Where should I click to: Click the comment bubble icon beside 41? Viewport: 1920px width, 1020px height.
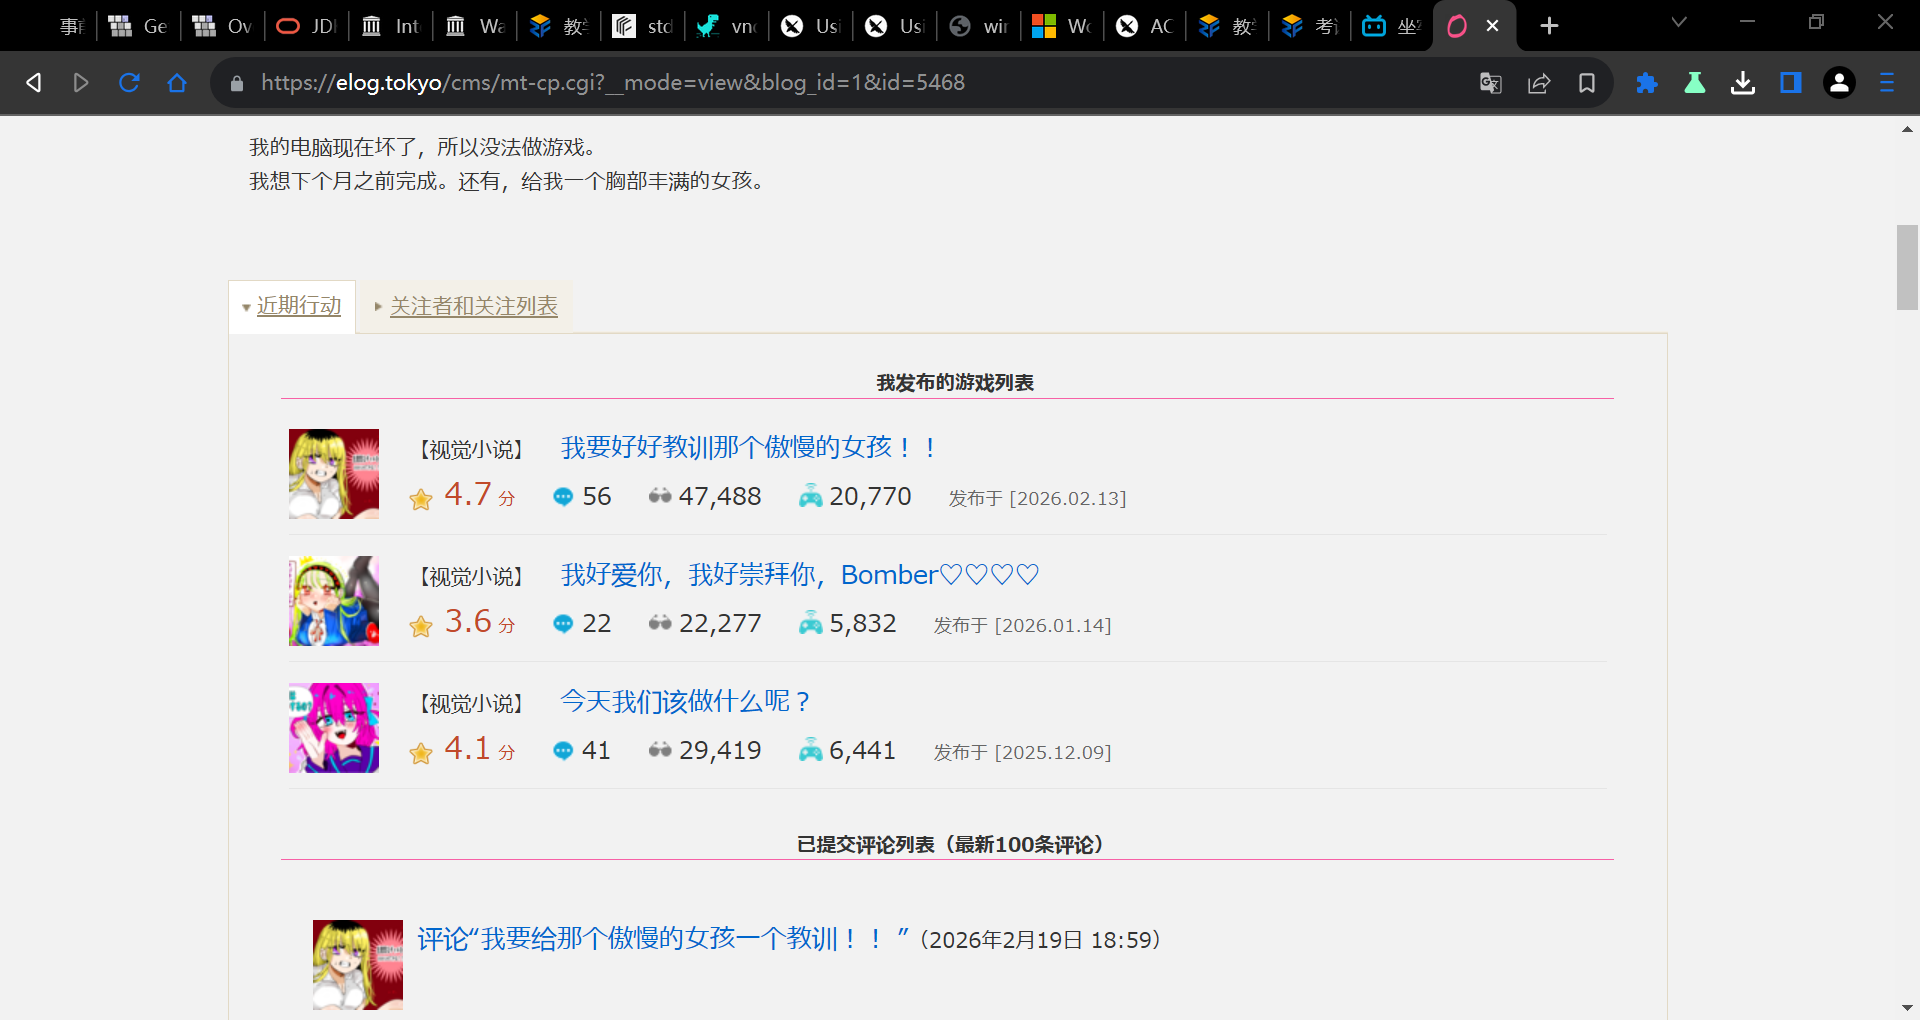pos(563,750)
